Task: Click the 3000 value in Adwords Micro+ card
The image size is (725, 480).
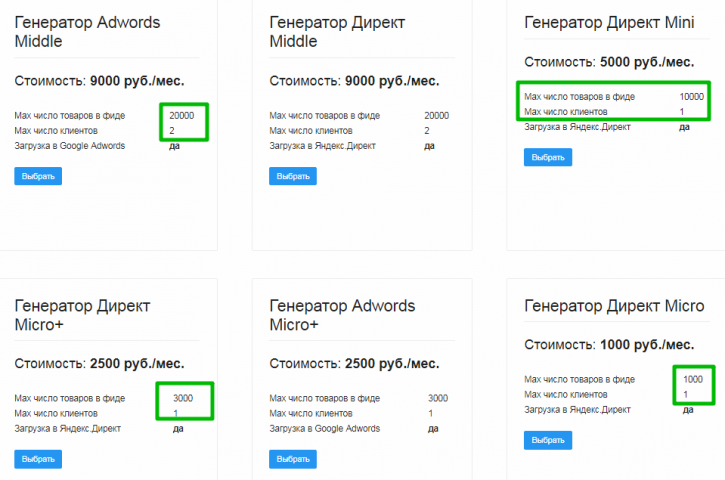Action: (x=438, y=398)
